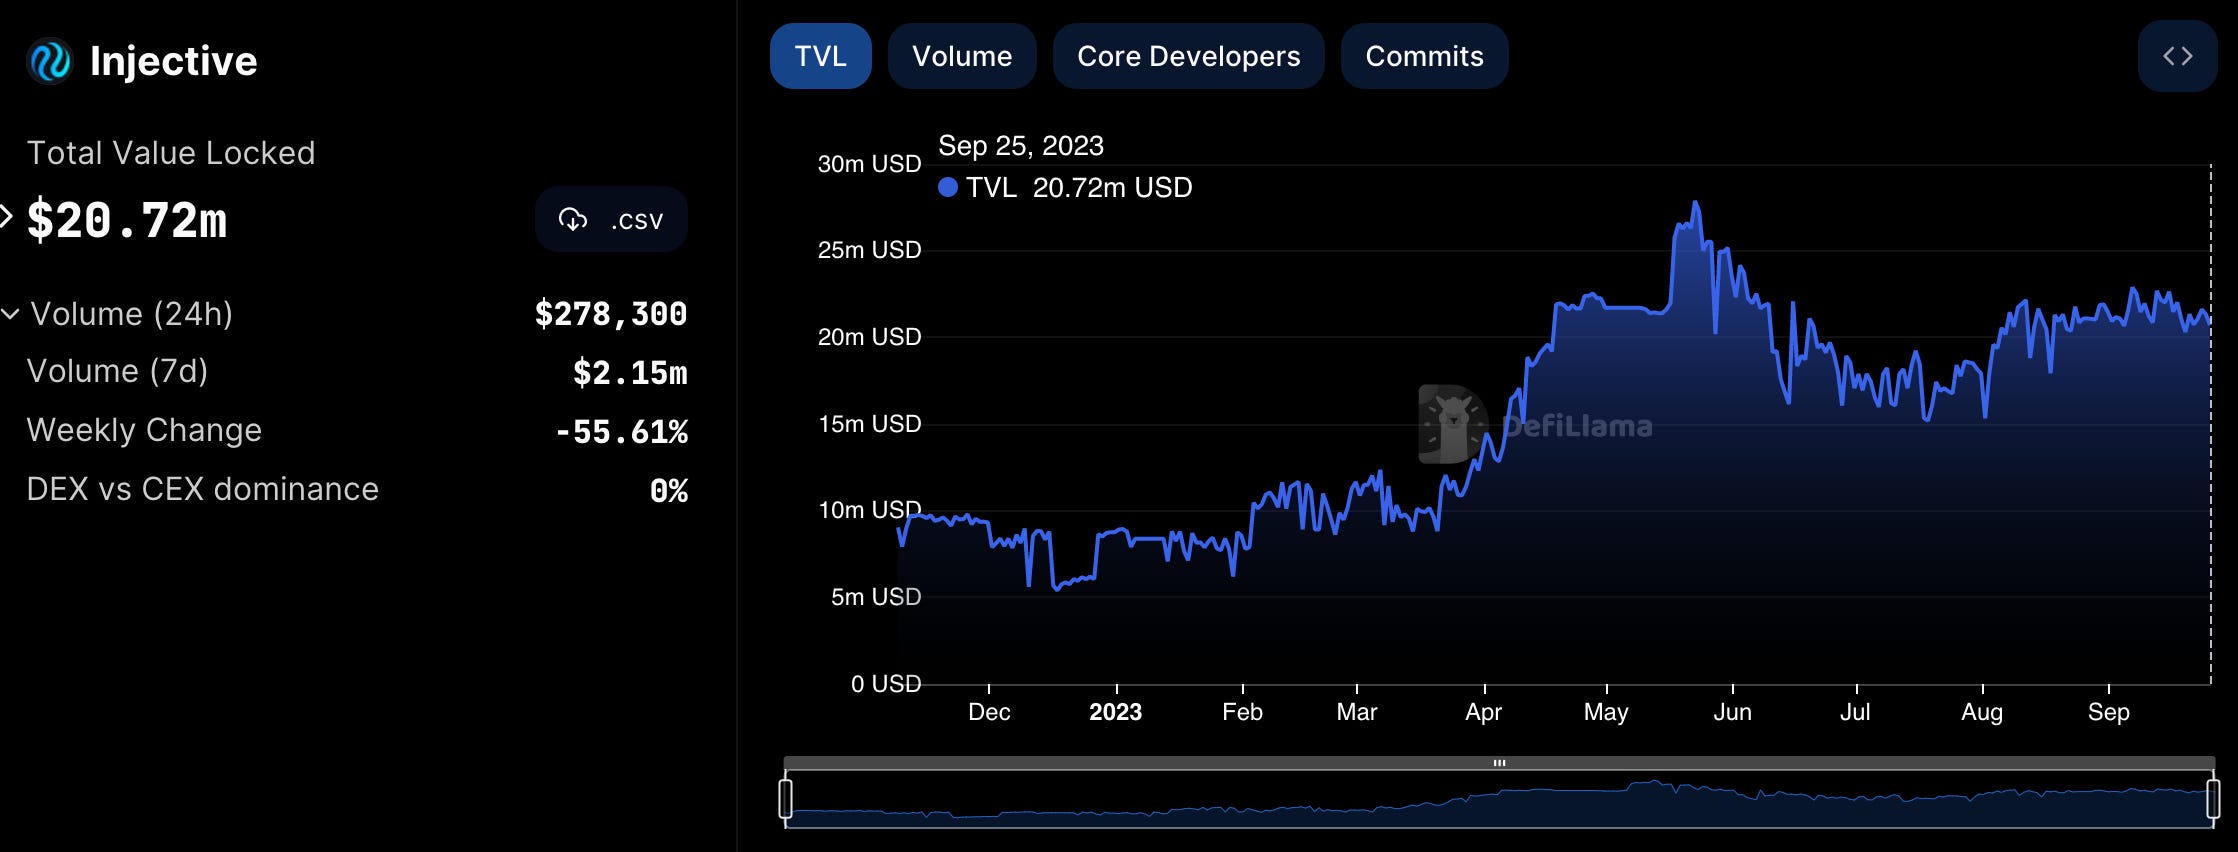Click the 5m USD axis label
The image size is (2238, 852).
click(876, 597)
